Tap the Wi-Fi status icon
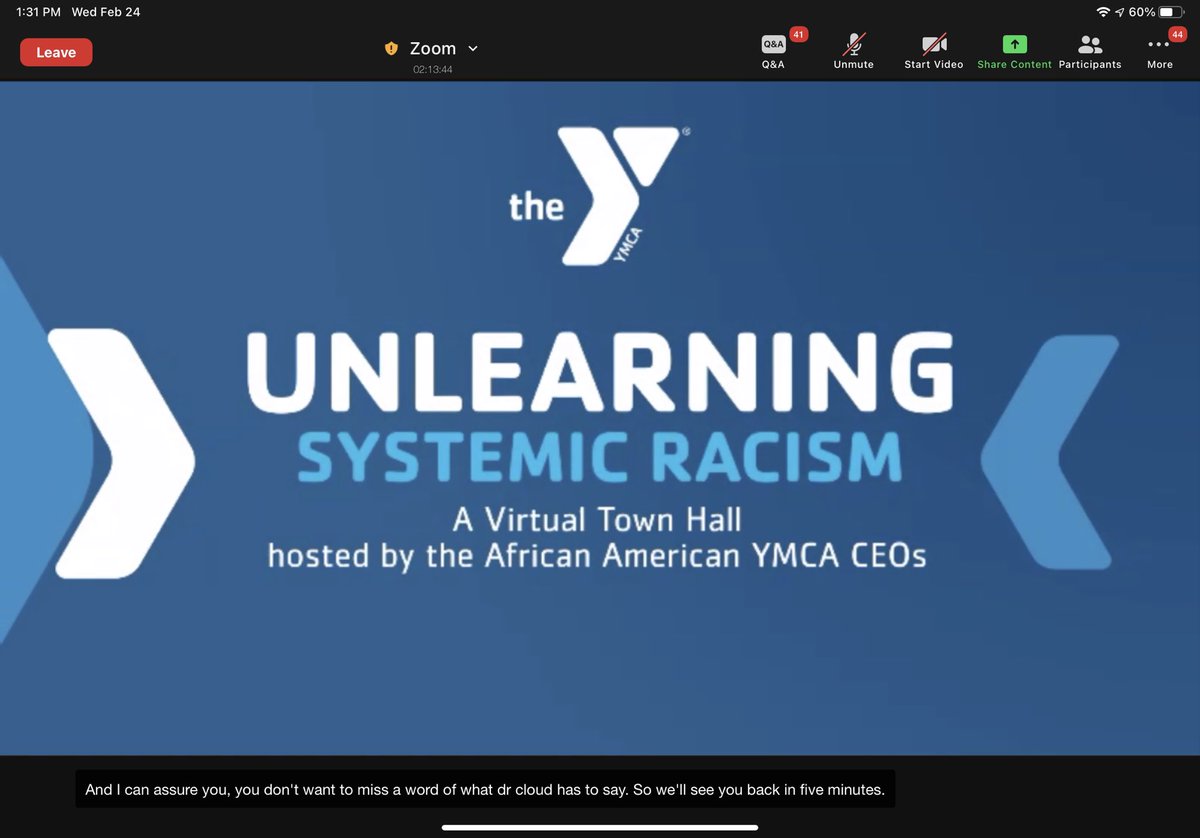This screenshot has height=838, width=1200. [1103, 12]
